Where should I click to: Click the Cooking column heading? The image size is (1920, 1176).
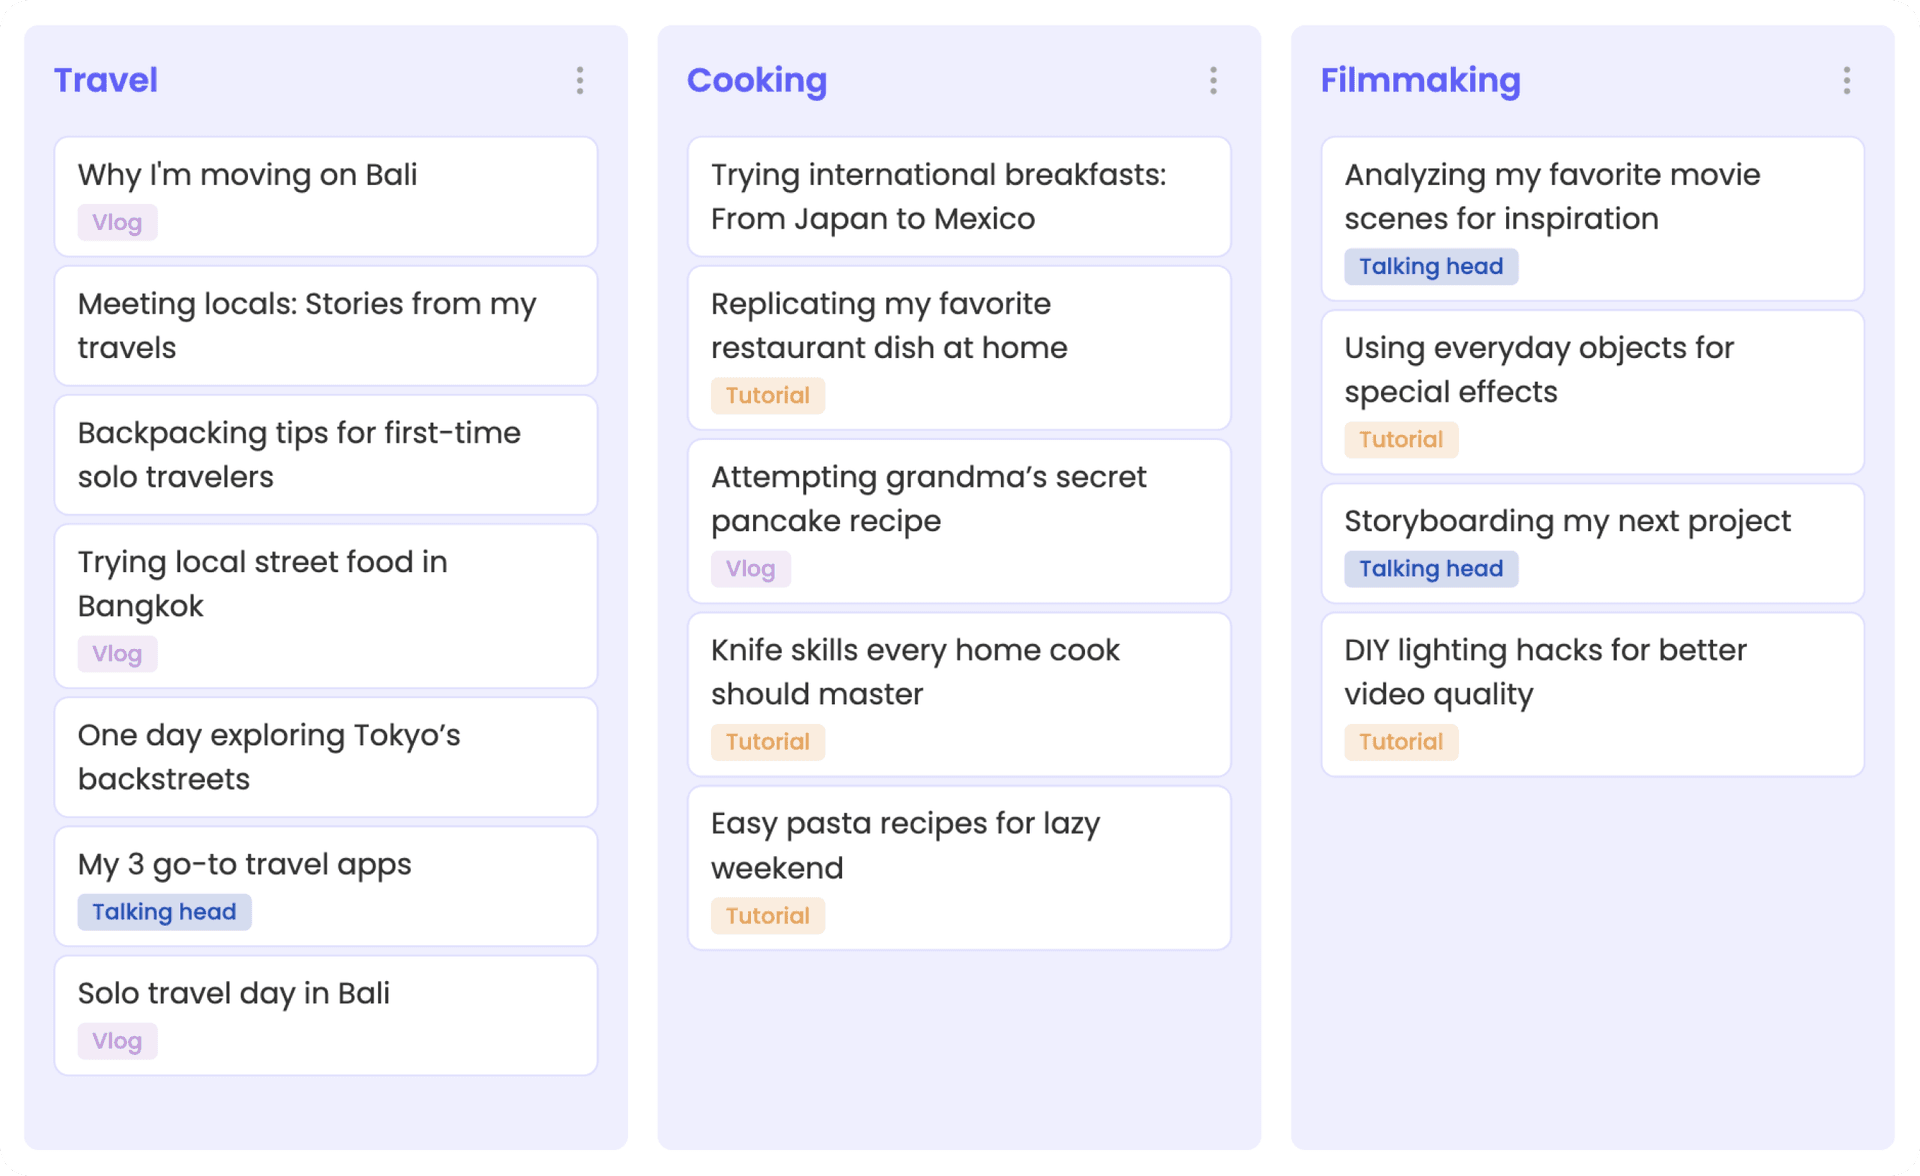pyautogui.click(x=757, y=80)
